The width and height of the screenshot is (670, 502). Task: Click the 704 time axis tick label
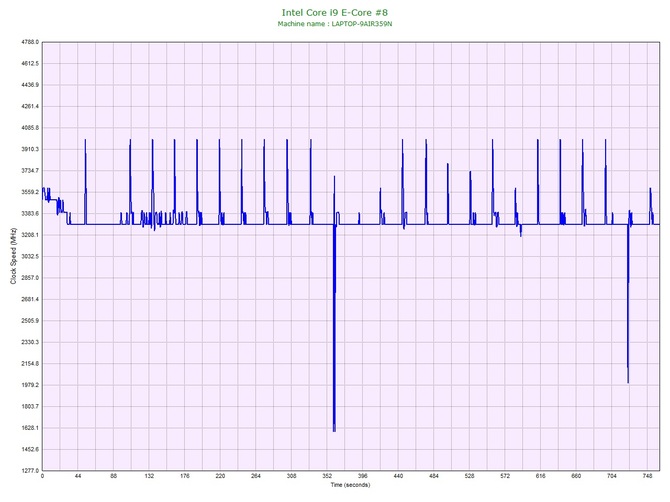pyautogui.click(x=612, y=476)
